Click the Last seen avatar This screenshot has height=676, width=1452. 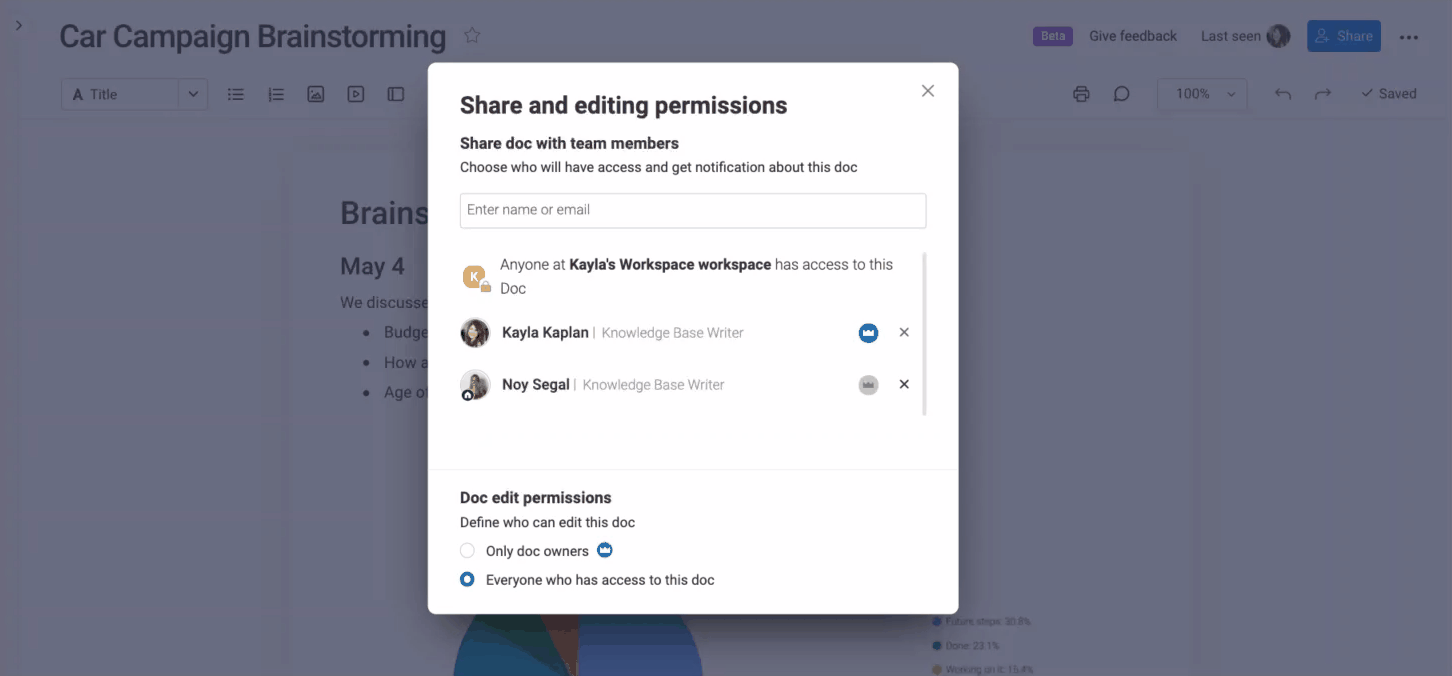click(x=1278, y=36)
